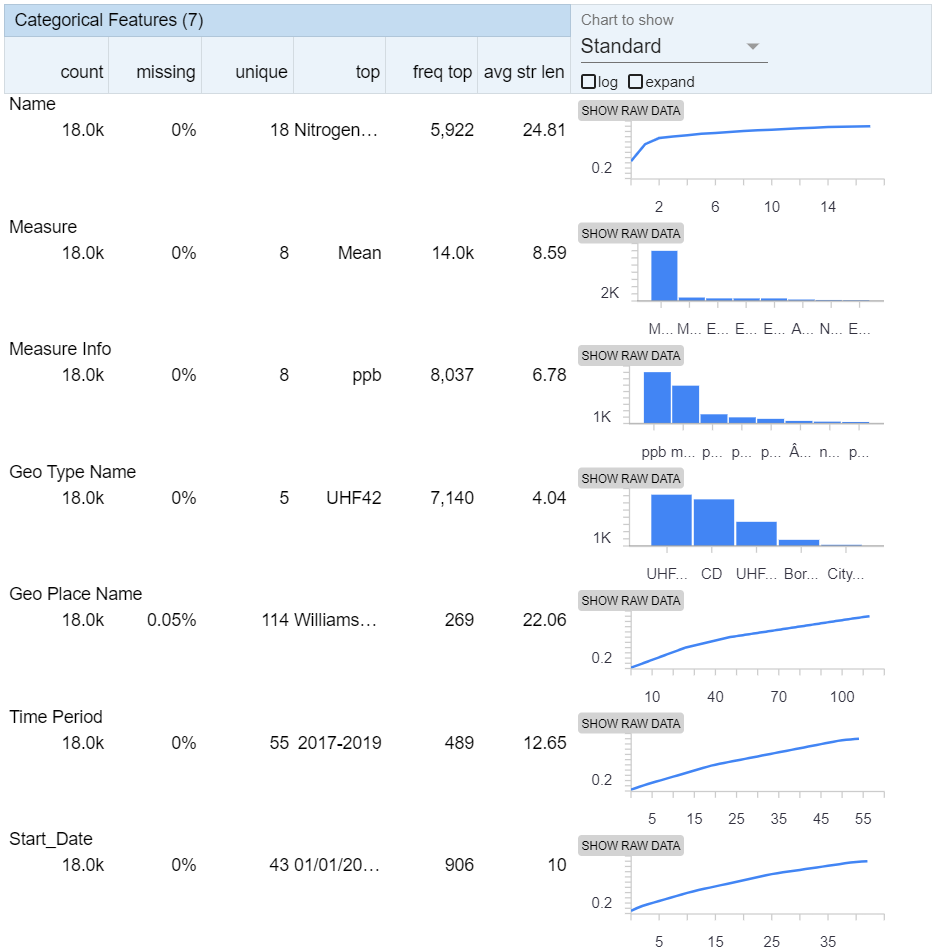The width and height of the screenshot is (938, 952).
Task: Click unique value 55
Action: click(x=279, y=743)
